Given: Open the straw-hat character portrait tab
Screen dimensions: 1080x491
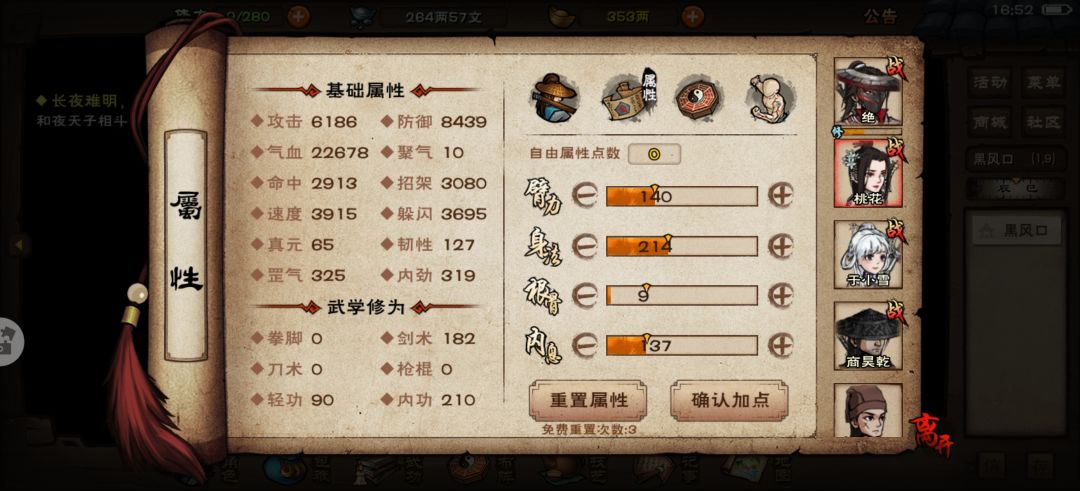Looking at the screenshot, I should [x=556, y=98].
